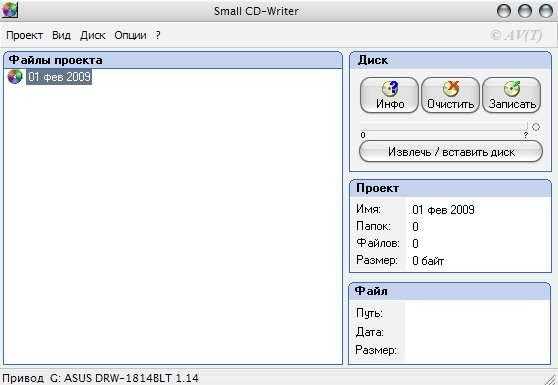
Task: Click the app icon in title bar
Action: click(x=9, y=10)
